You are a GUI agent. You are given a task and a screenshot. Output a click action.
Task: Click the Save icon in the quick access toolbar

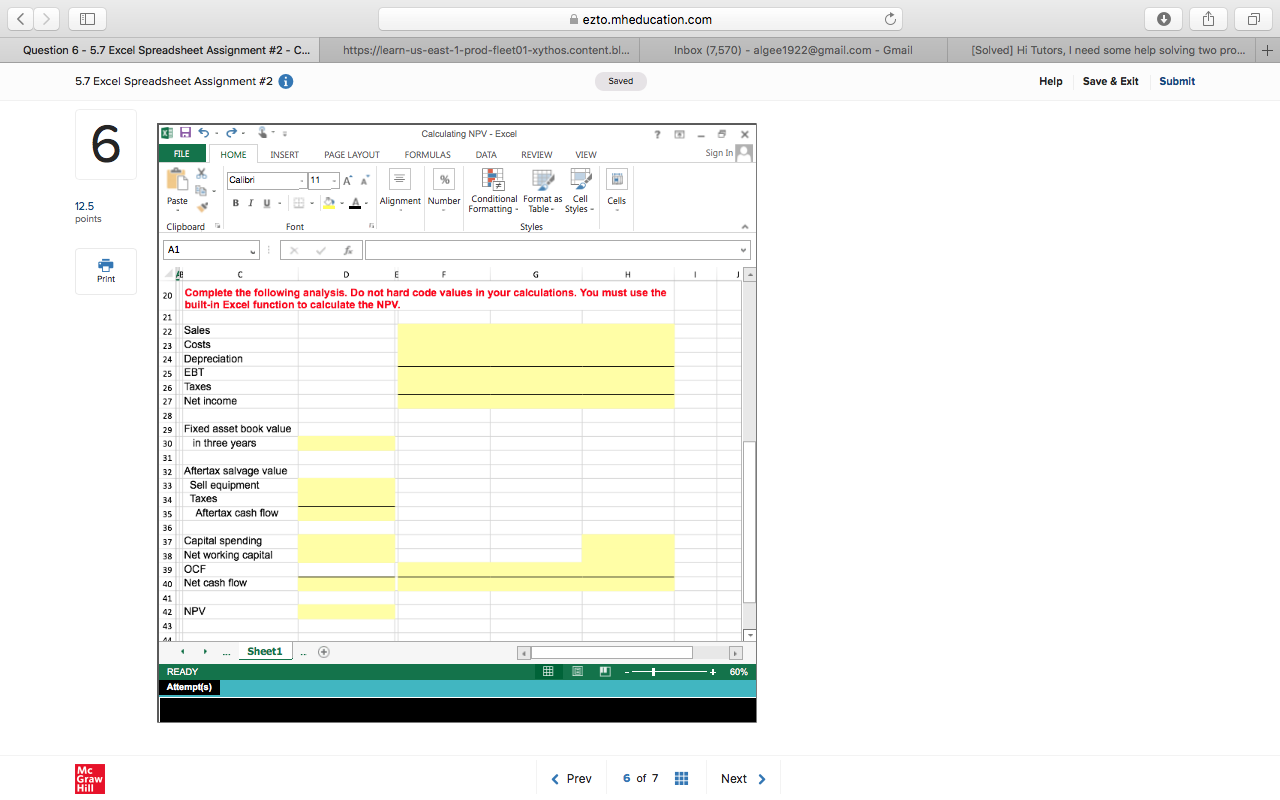point(185,132)
